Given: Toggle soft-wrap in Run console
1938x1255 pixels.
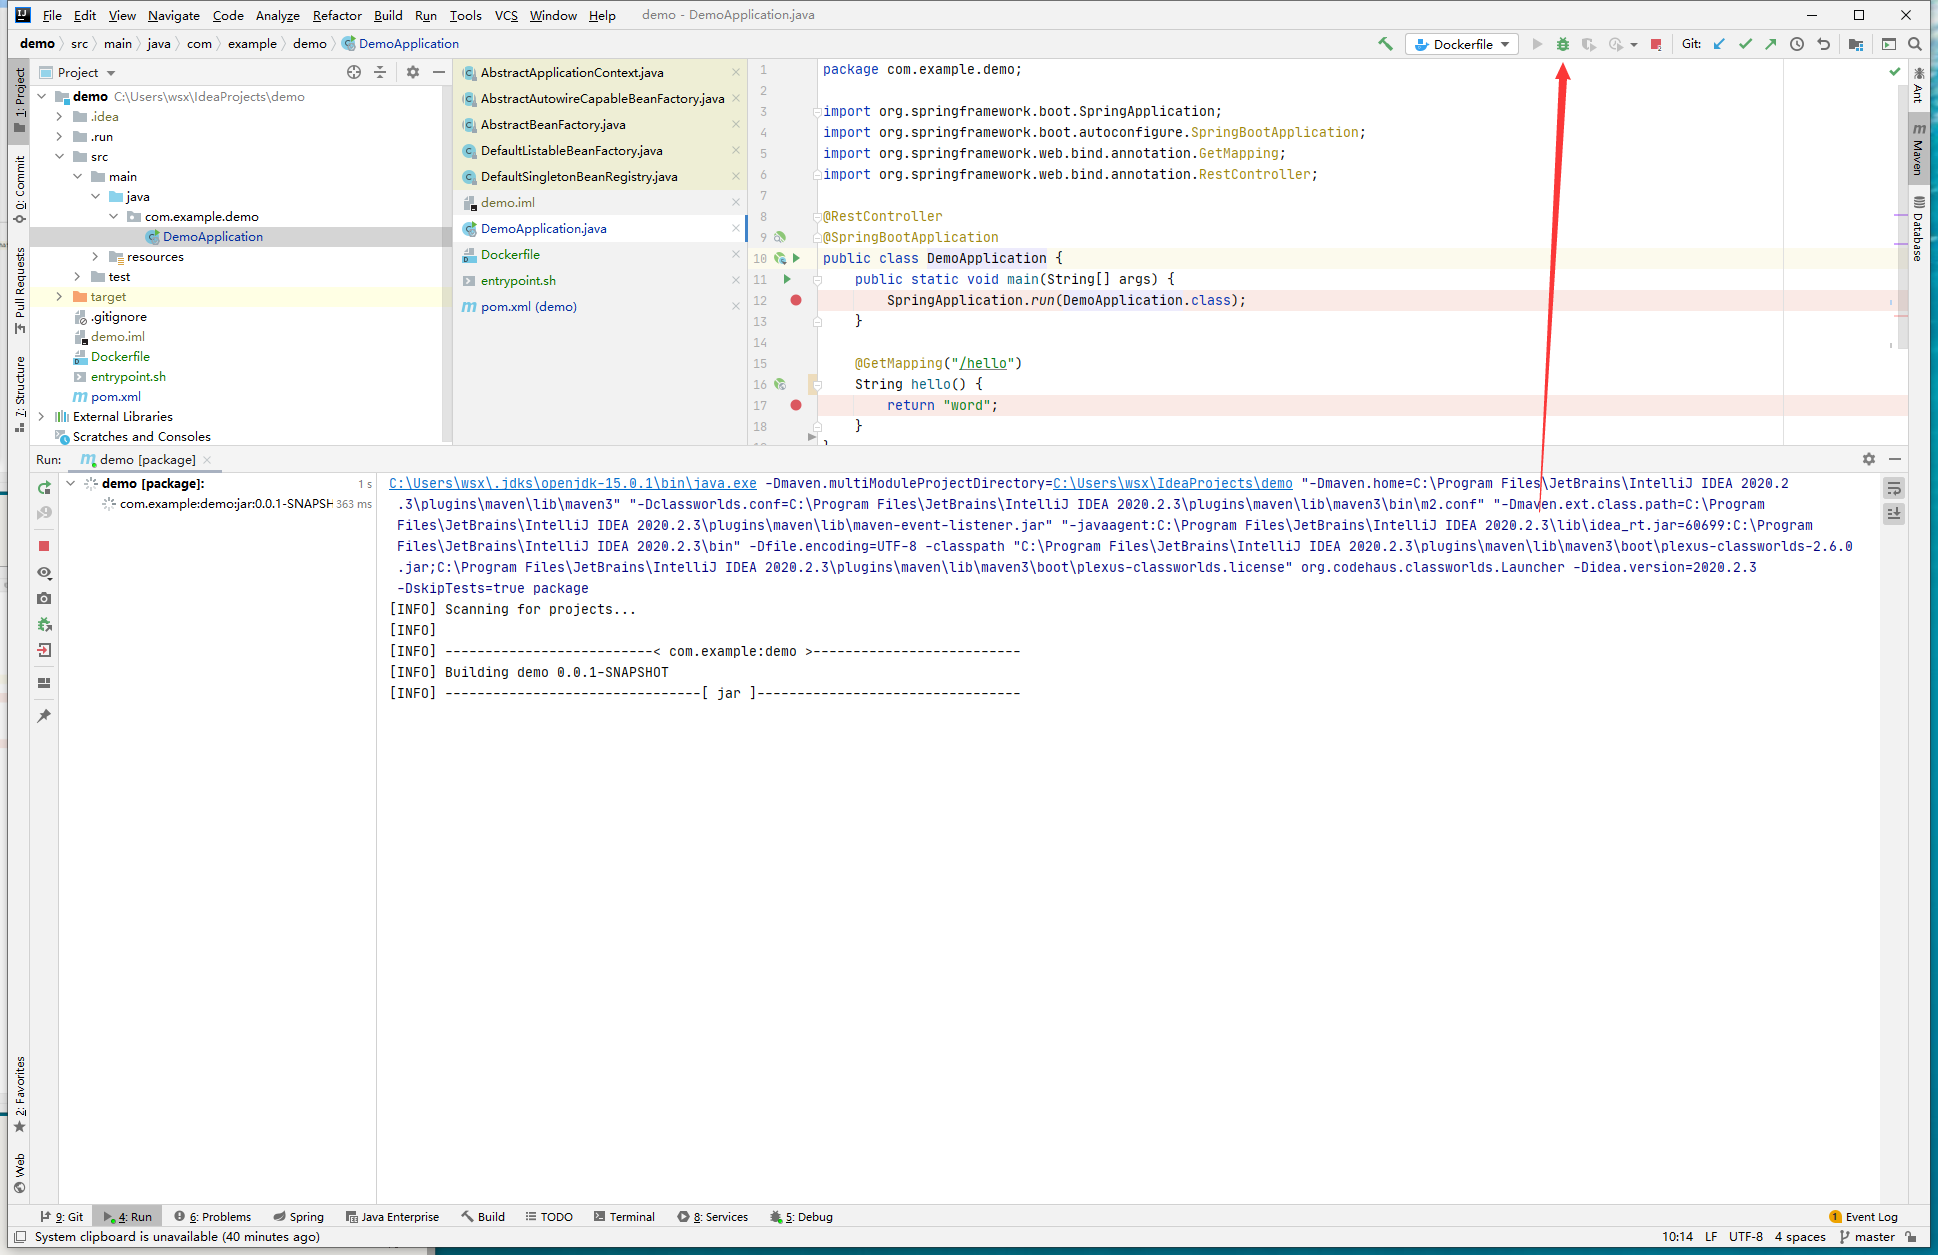Looking at the screenshot, I should tap(1893, 488).
